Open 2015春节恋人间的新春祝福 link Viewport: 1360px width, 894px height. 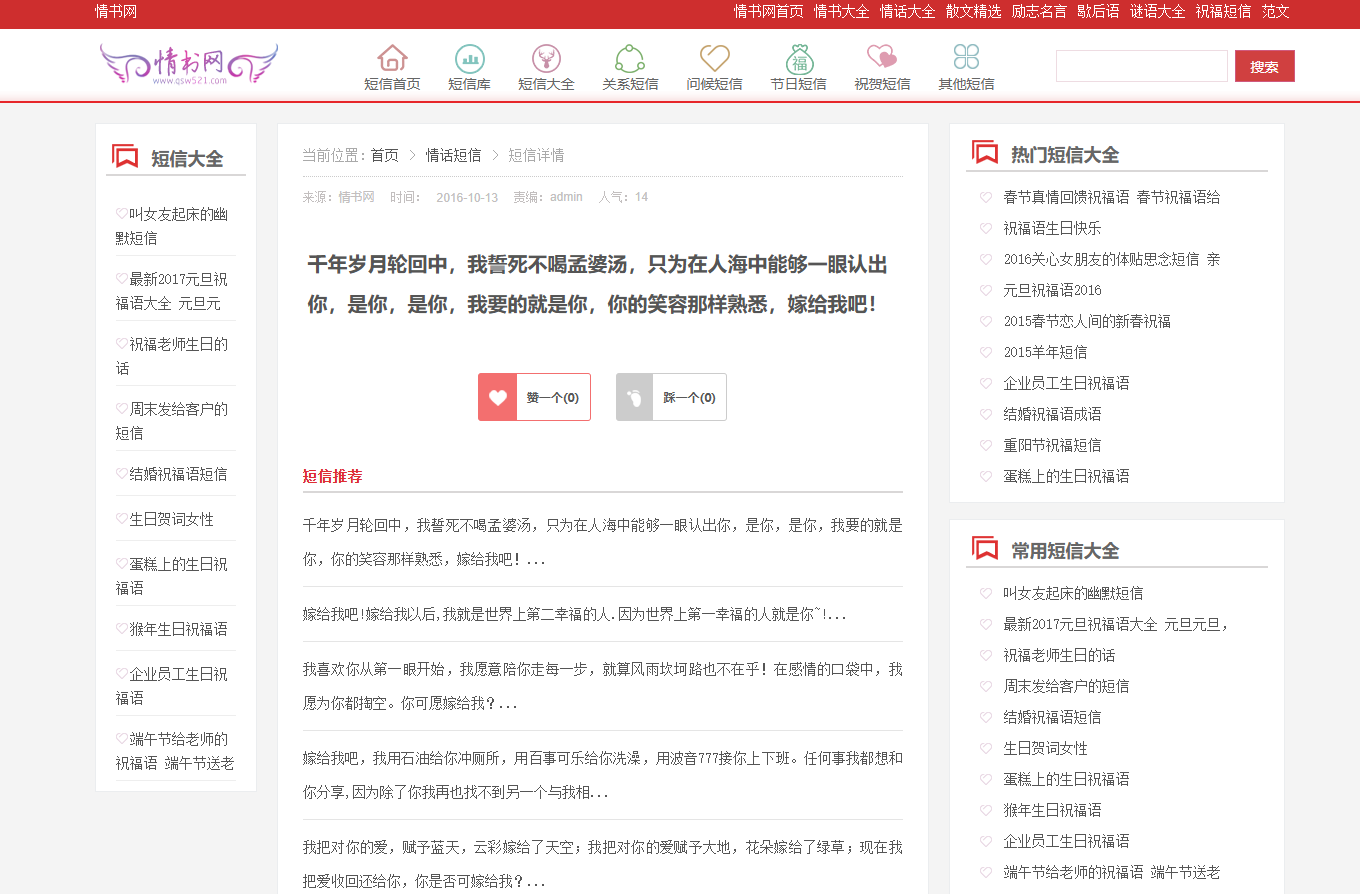point(1087,322)
